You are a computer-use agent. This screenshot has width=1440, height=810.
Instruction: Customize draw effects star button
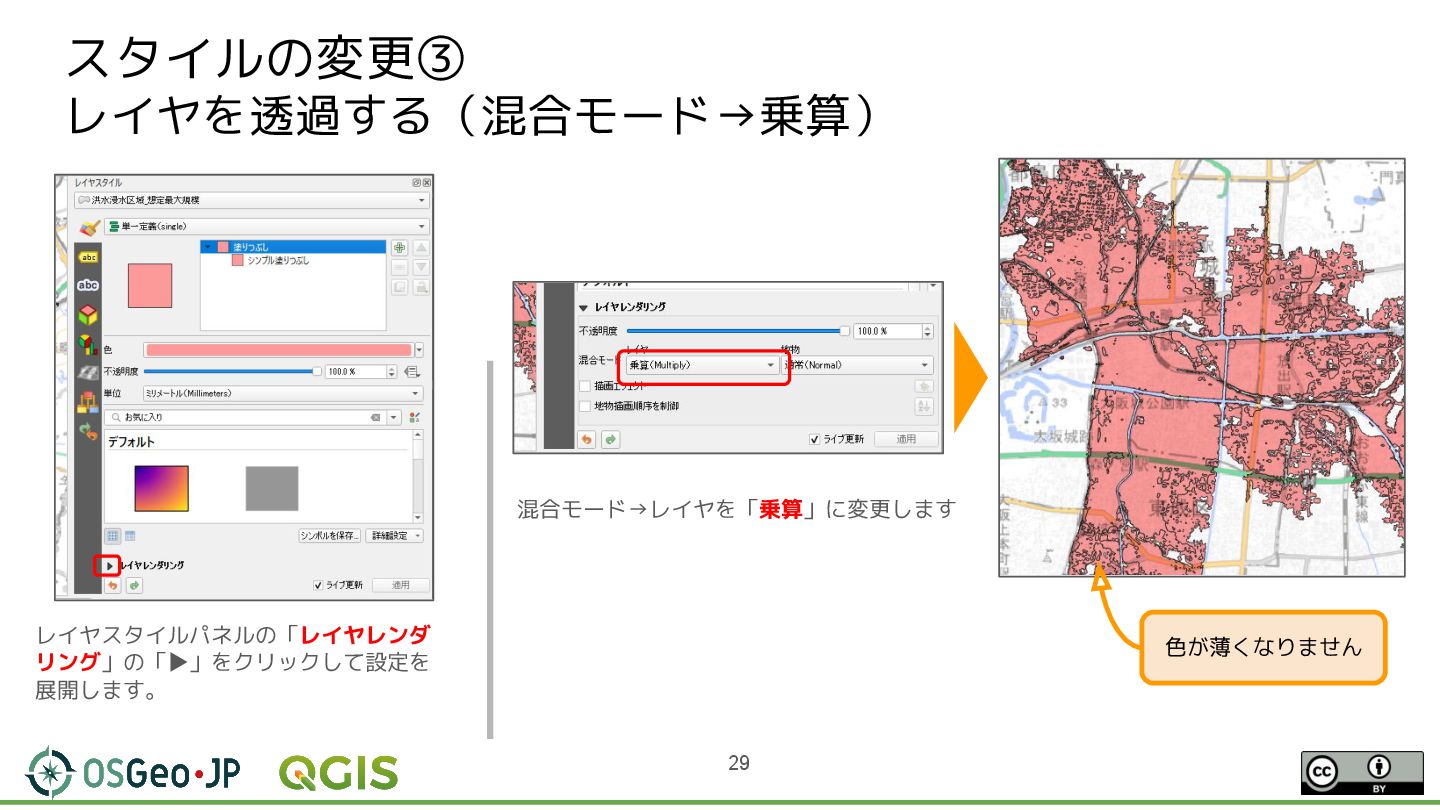click(x=924, y=386)
